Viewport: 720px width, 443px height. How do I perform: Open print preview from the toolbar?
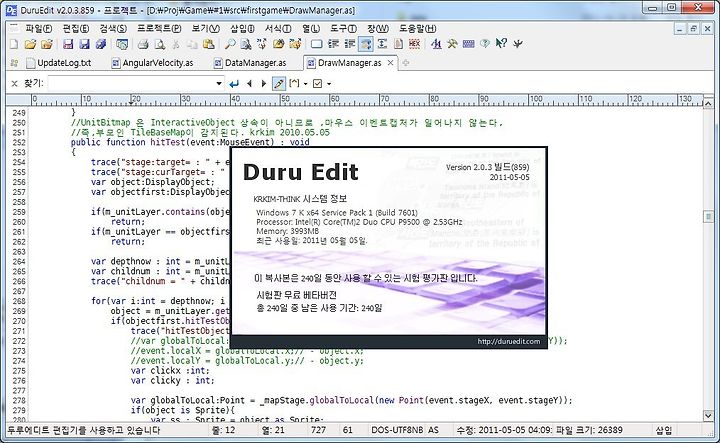point(159,44)
